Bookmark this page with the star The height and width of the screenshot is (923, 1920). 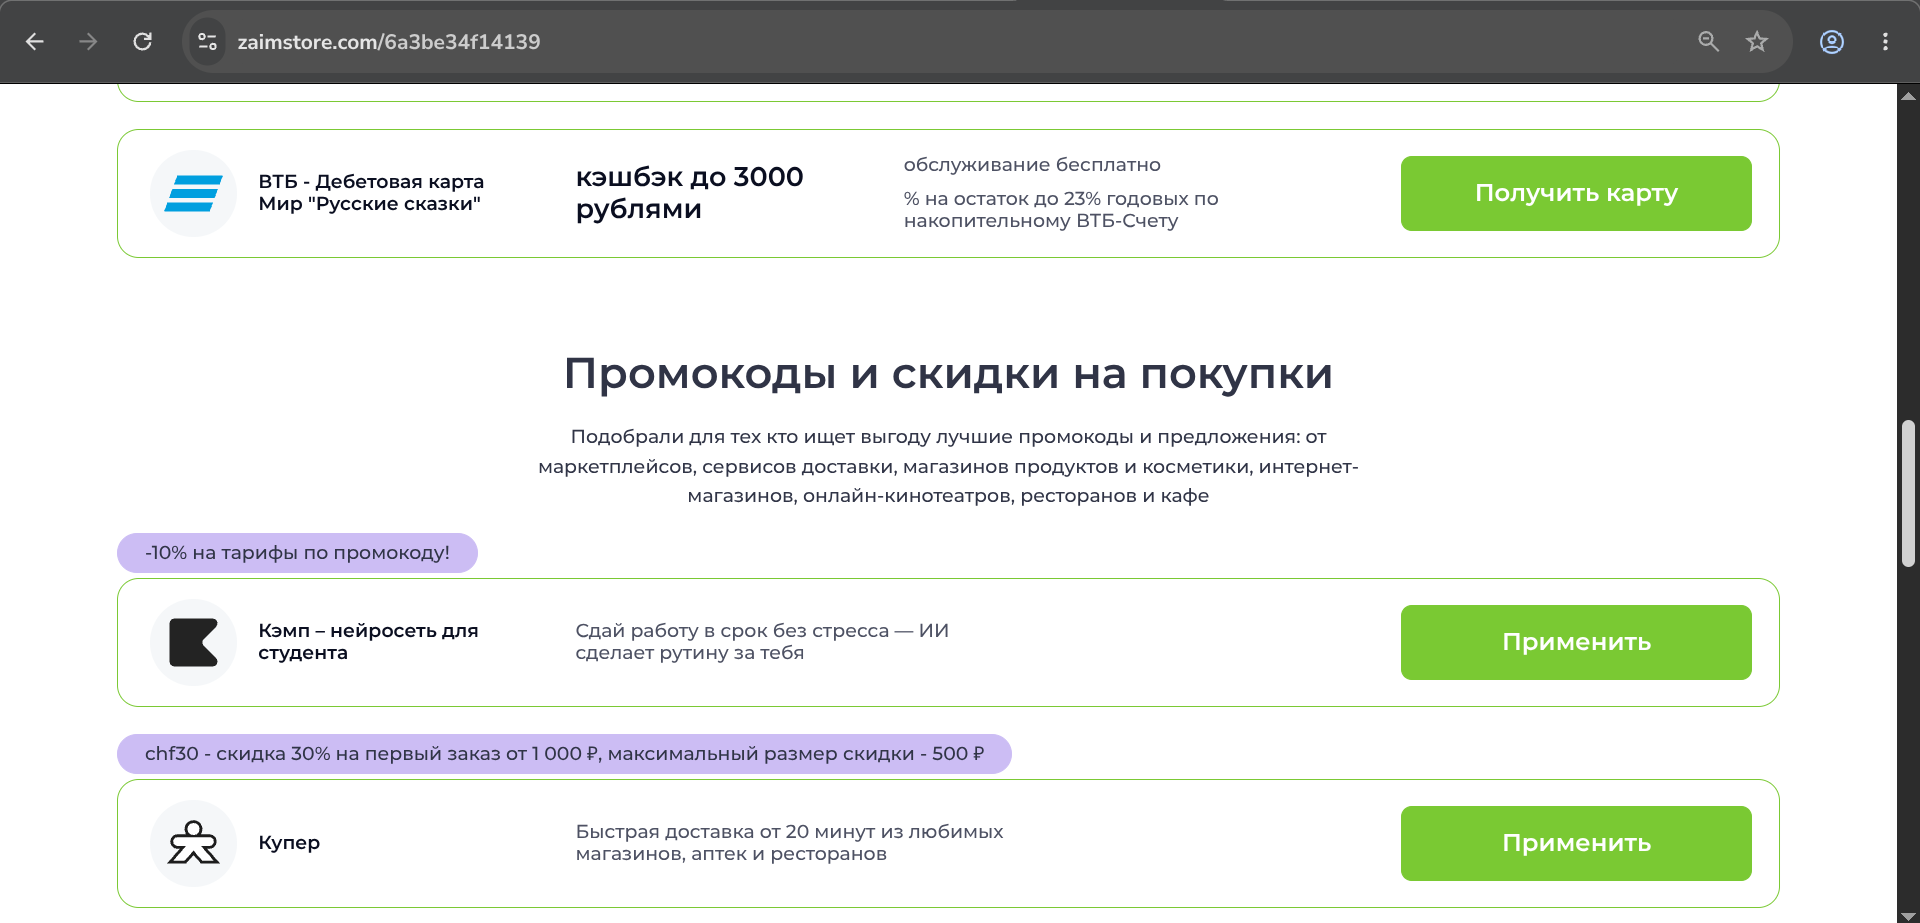click(1757, 42)
